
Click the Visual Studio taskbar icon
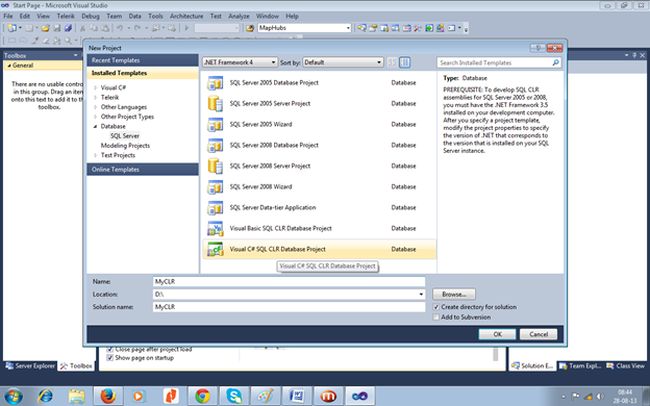pos(360,396)
